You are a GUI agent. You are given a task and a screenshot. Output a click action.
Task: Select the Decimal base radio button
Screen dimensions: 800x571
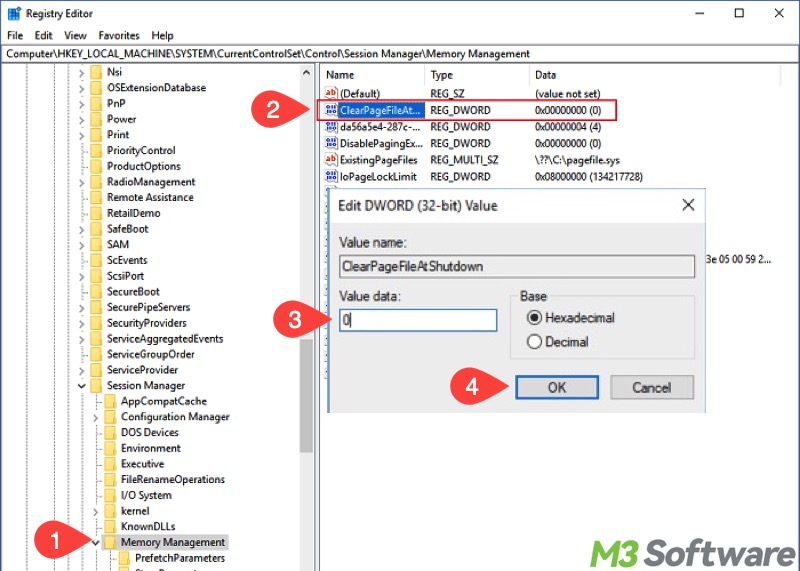[x=534, y=342]
